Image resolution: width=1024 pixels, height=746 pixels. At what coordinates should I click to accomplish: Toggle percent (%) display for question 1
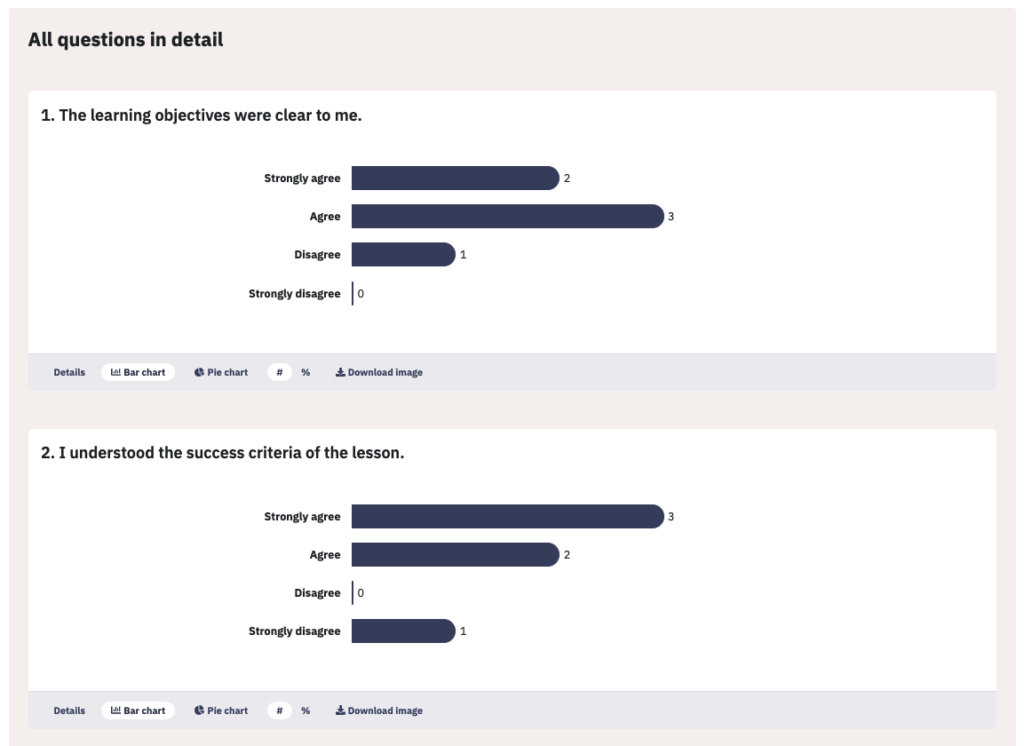pyautogui.click(x=306, y=372)
